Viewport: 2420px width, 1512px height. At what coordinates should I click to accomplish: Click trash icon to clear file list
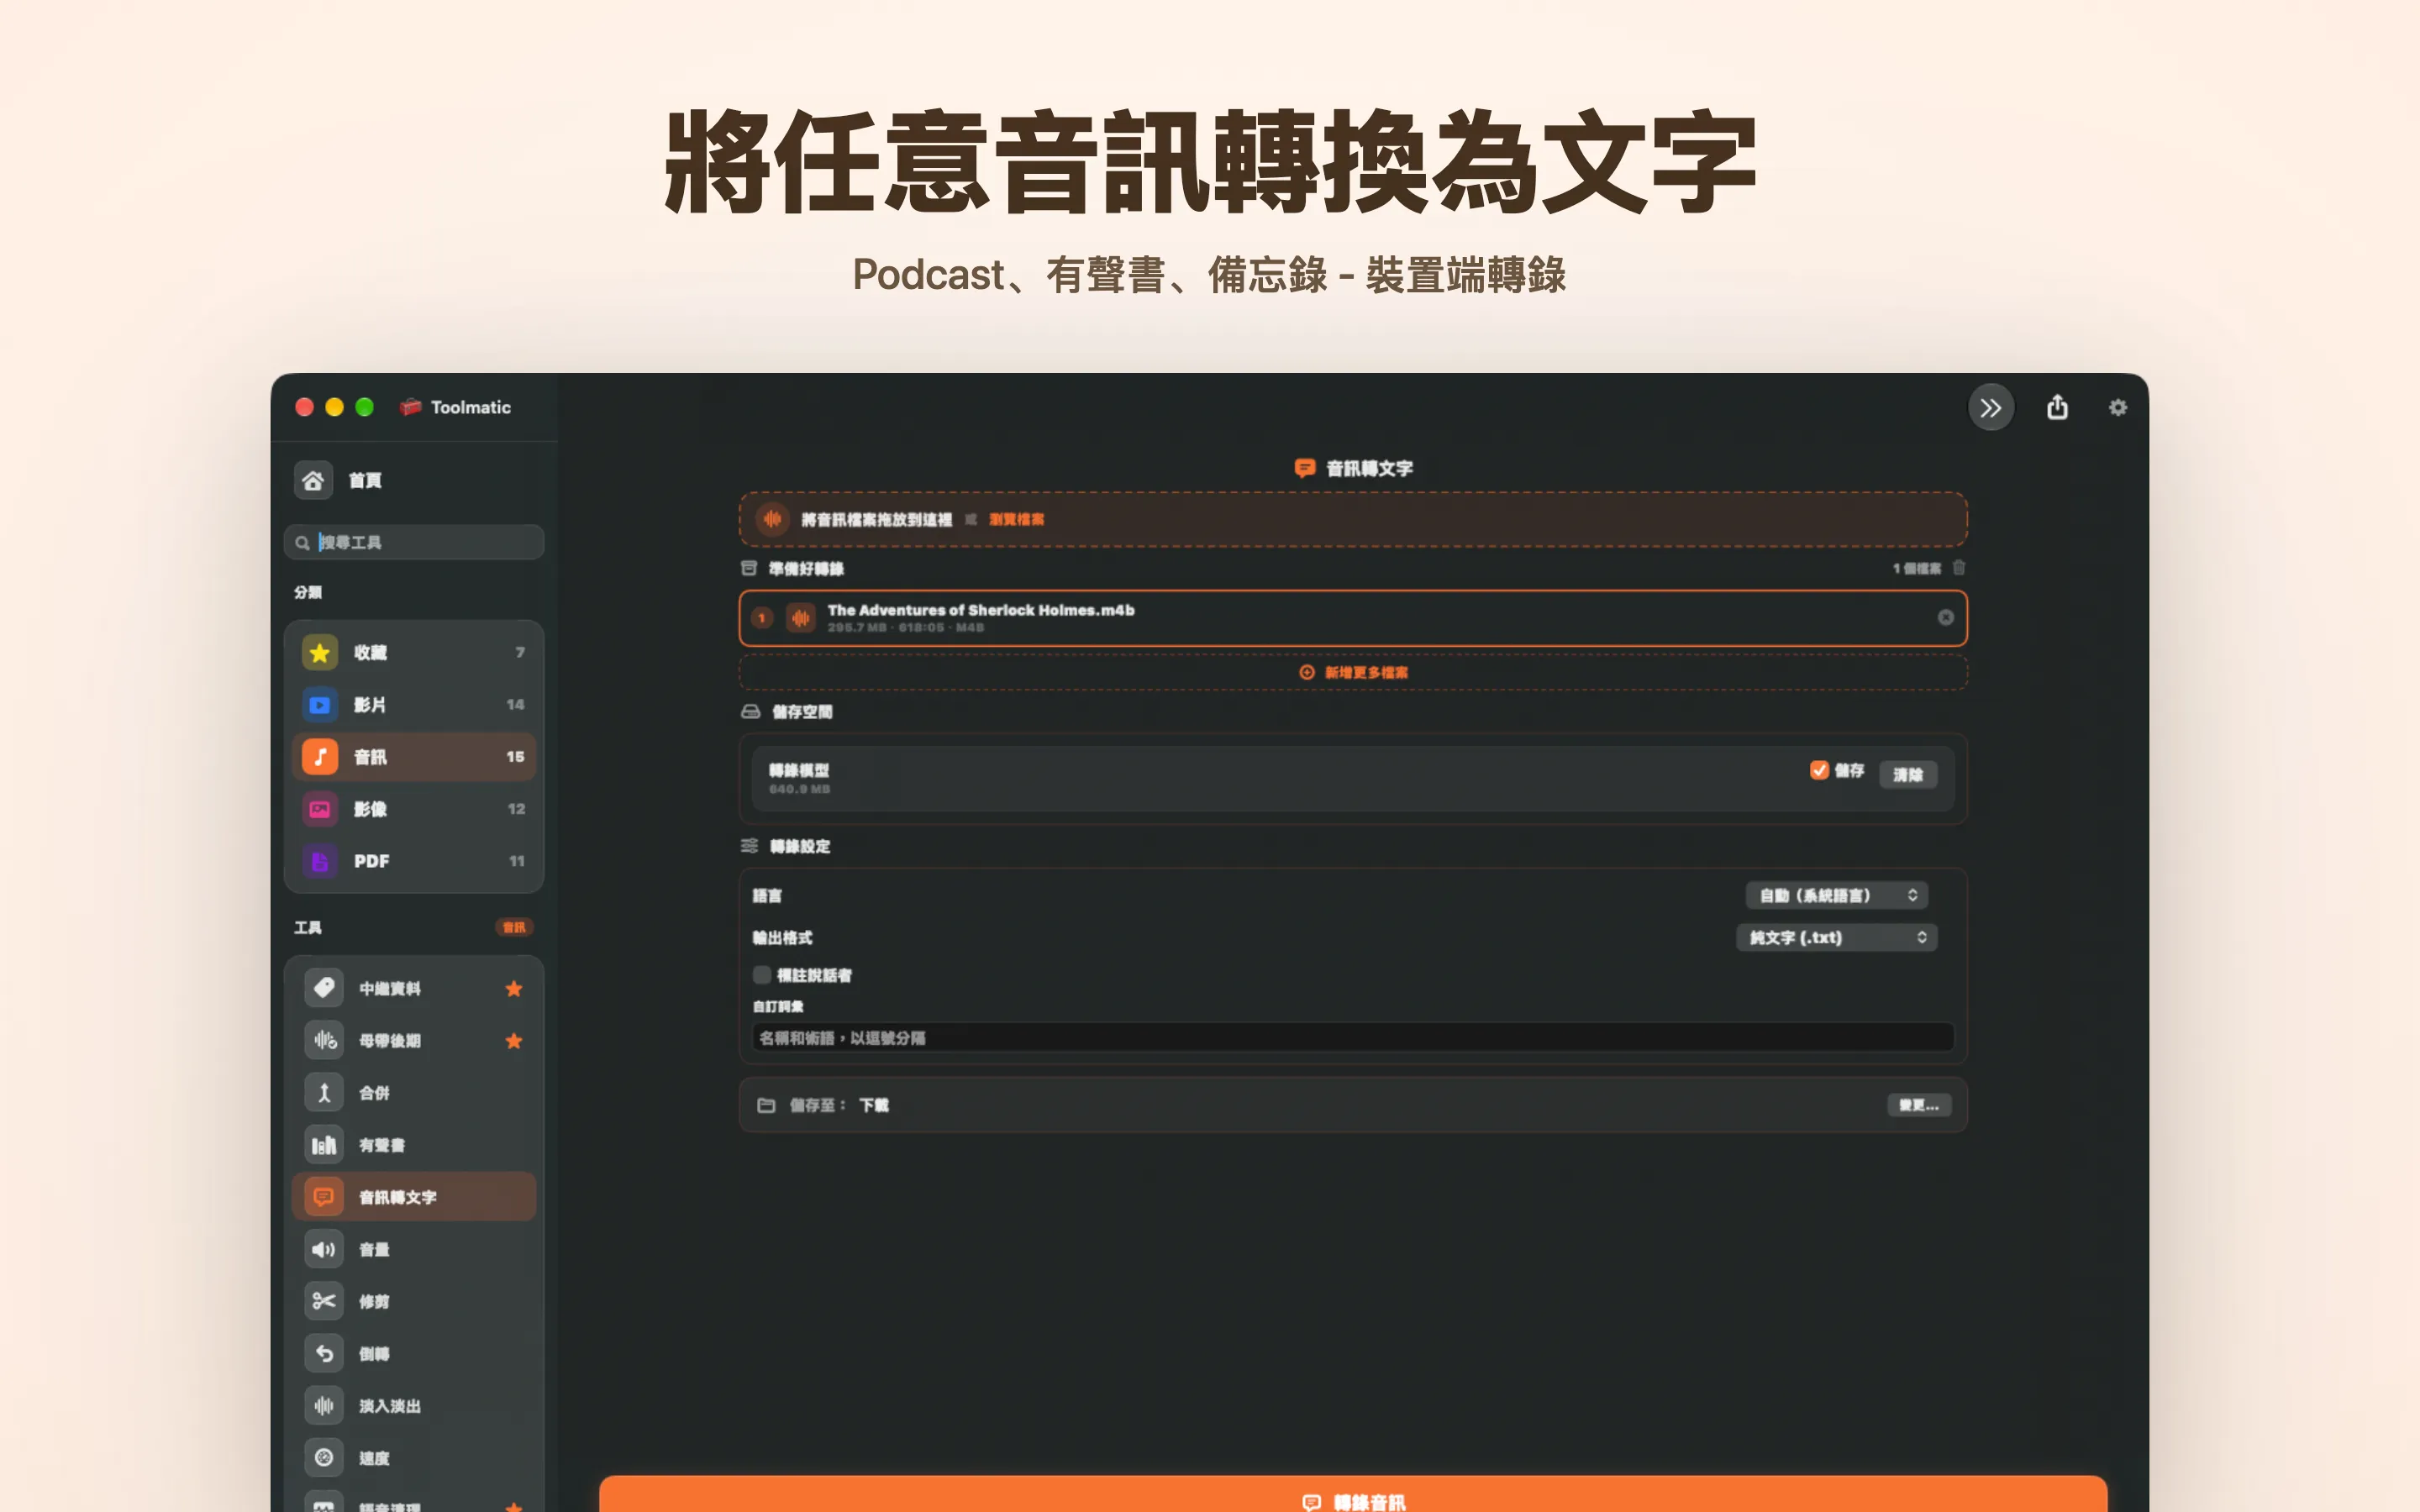(x=1959, y=568)
